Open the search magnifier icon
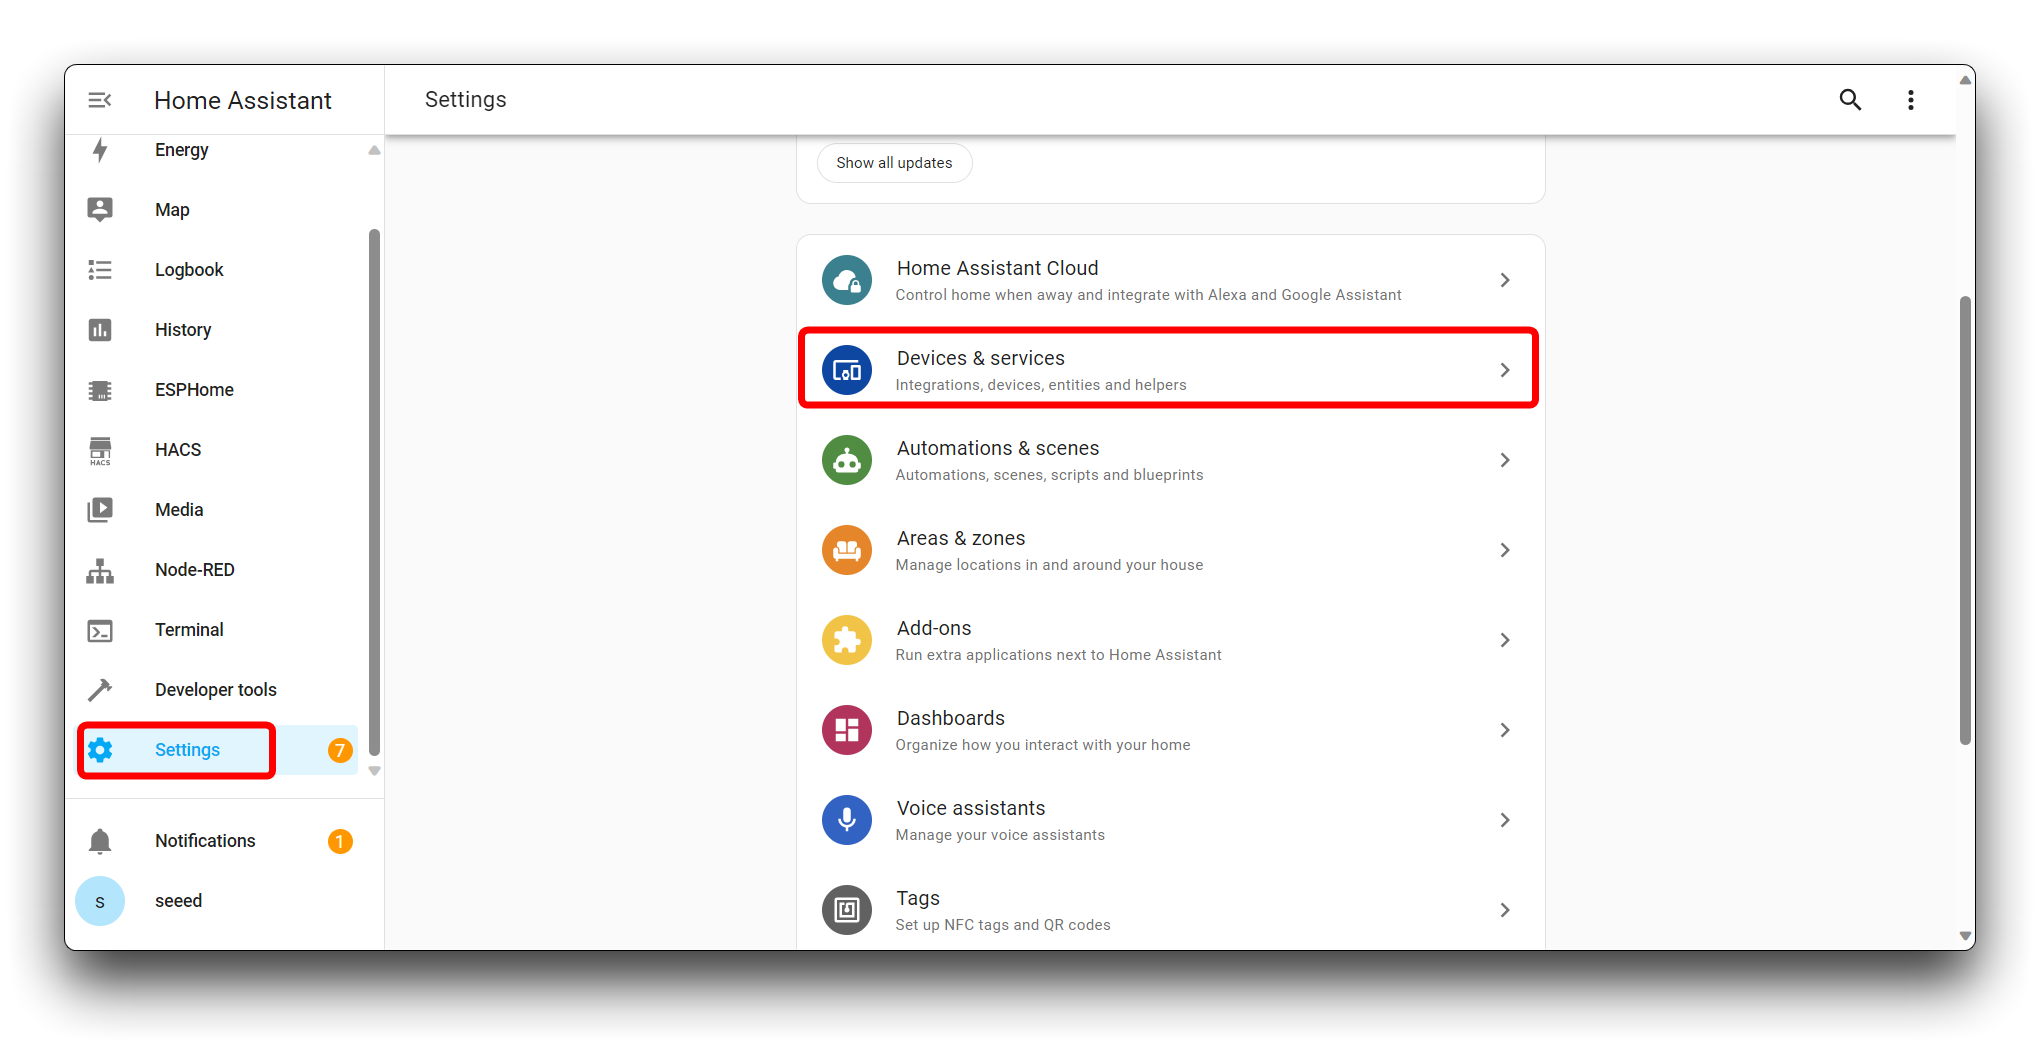 [x=1850, y=100]
